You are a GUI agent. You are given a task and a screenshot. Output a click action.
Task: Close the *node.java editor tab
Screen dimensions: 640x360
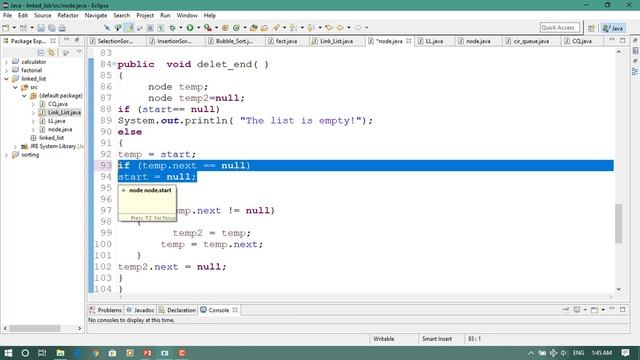409,41
